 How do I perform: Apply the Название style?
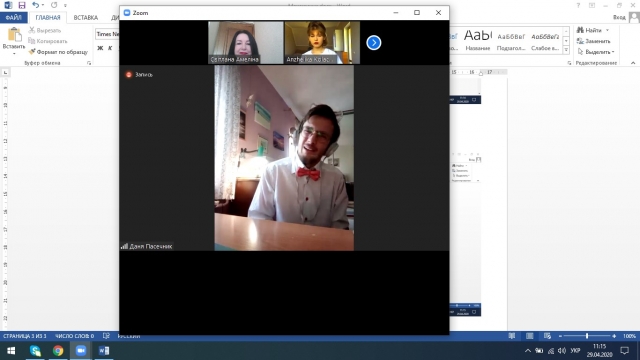pos(478,40)
